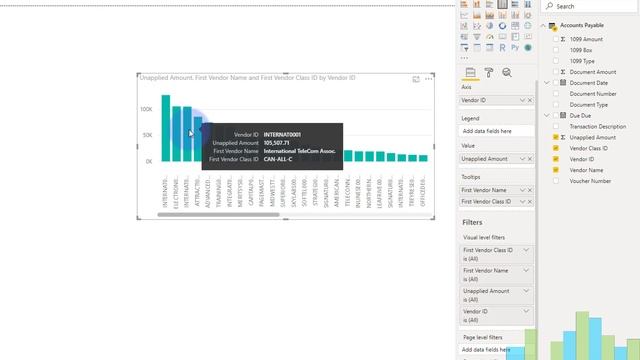Remove Vendor ID from Axis
This screenshot has width=640, height=360.
tap(530, 100)
